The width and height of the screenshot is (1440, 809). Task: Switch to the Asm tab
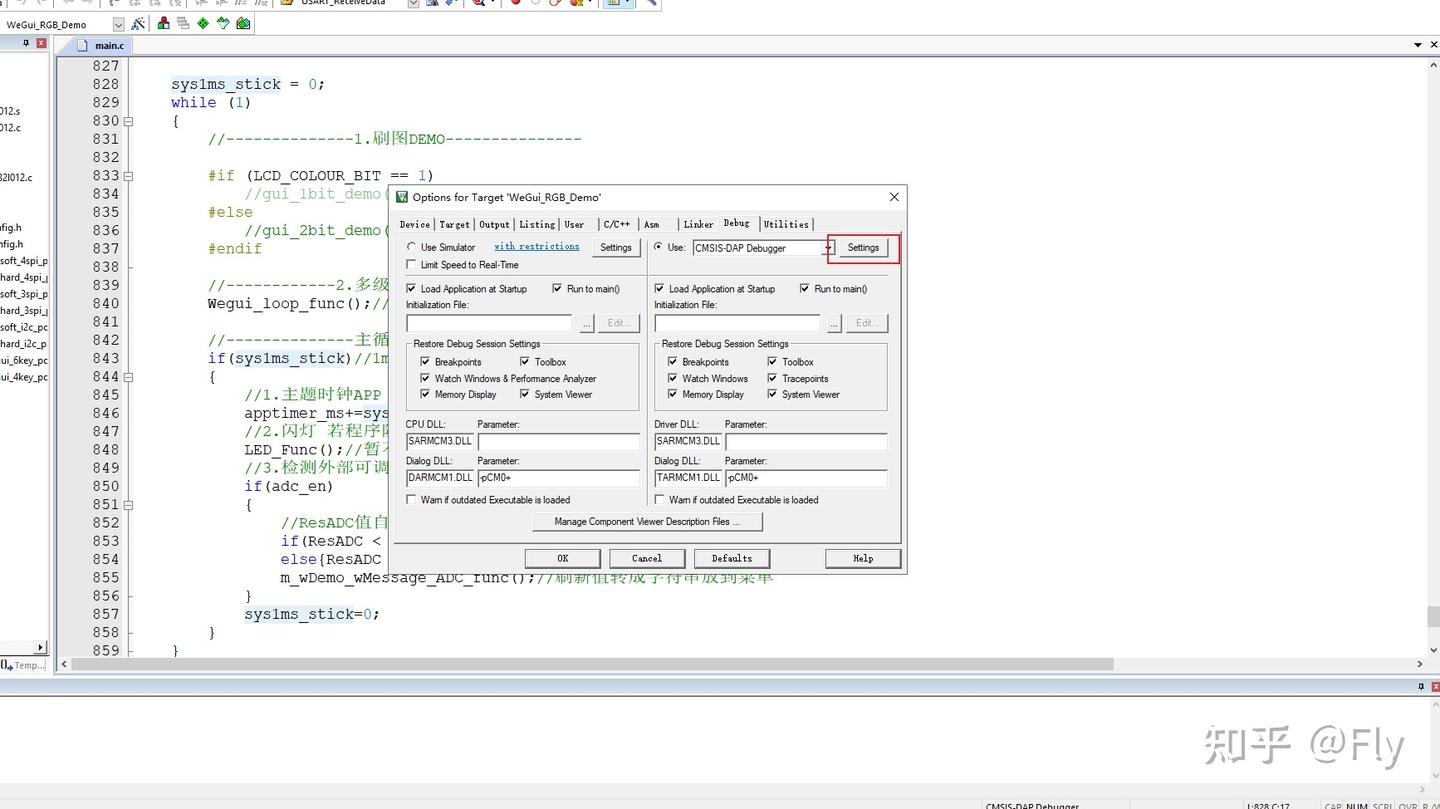pyautogui.click(x=652, y=224)
